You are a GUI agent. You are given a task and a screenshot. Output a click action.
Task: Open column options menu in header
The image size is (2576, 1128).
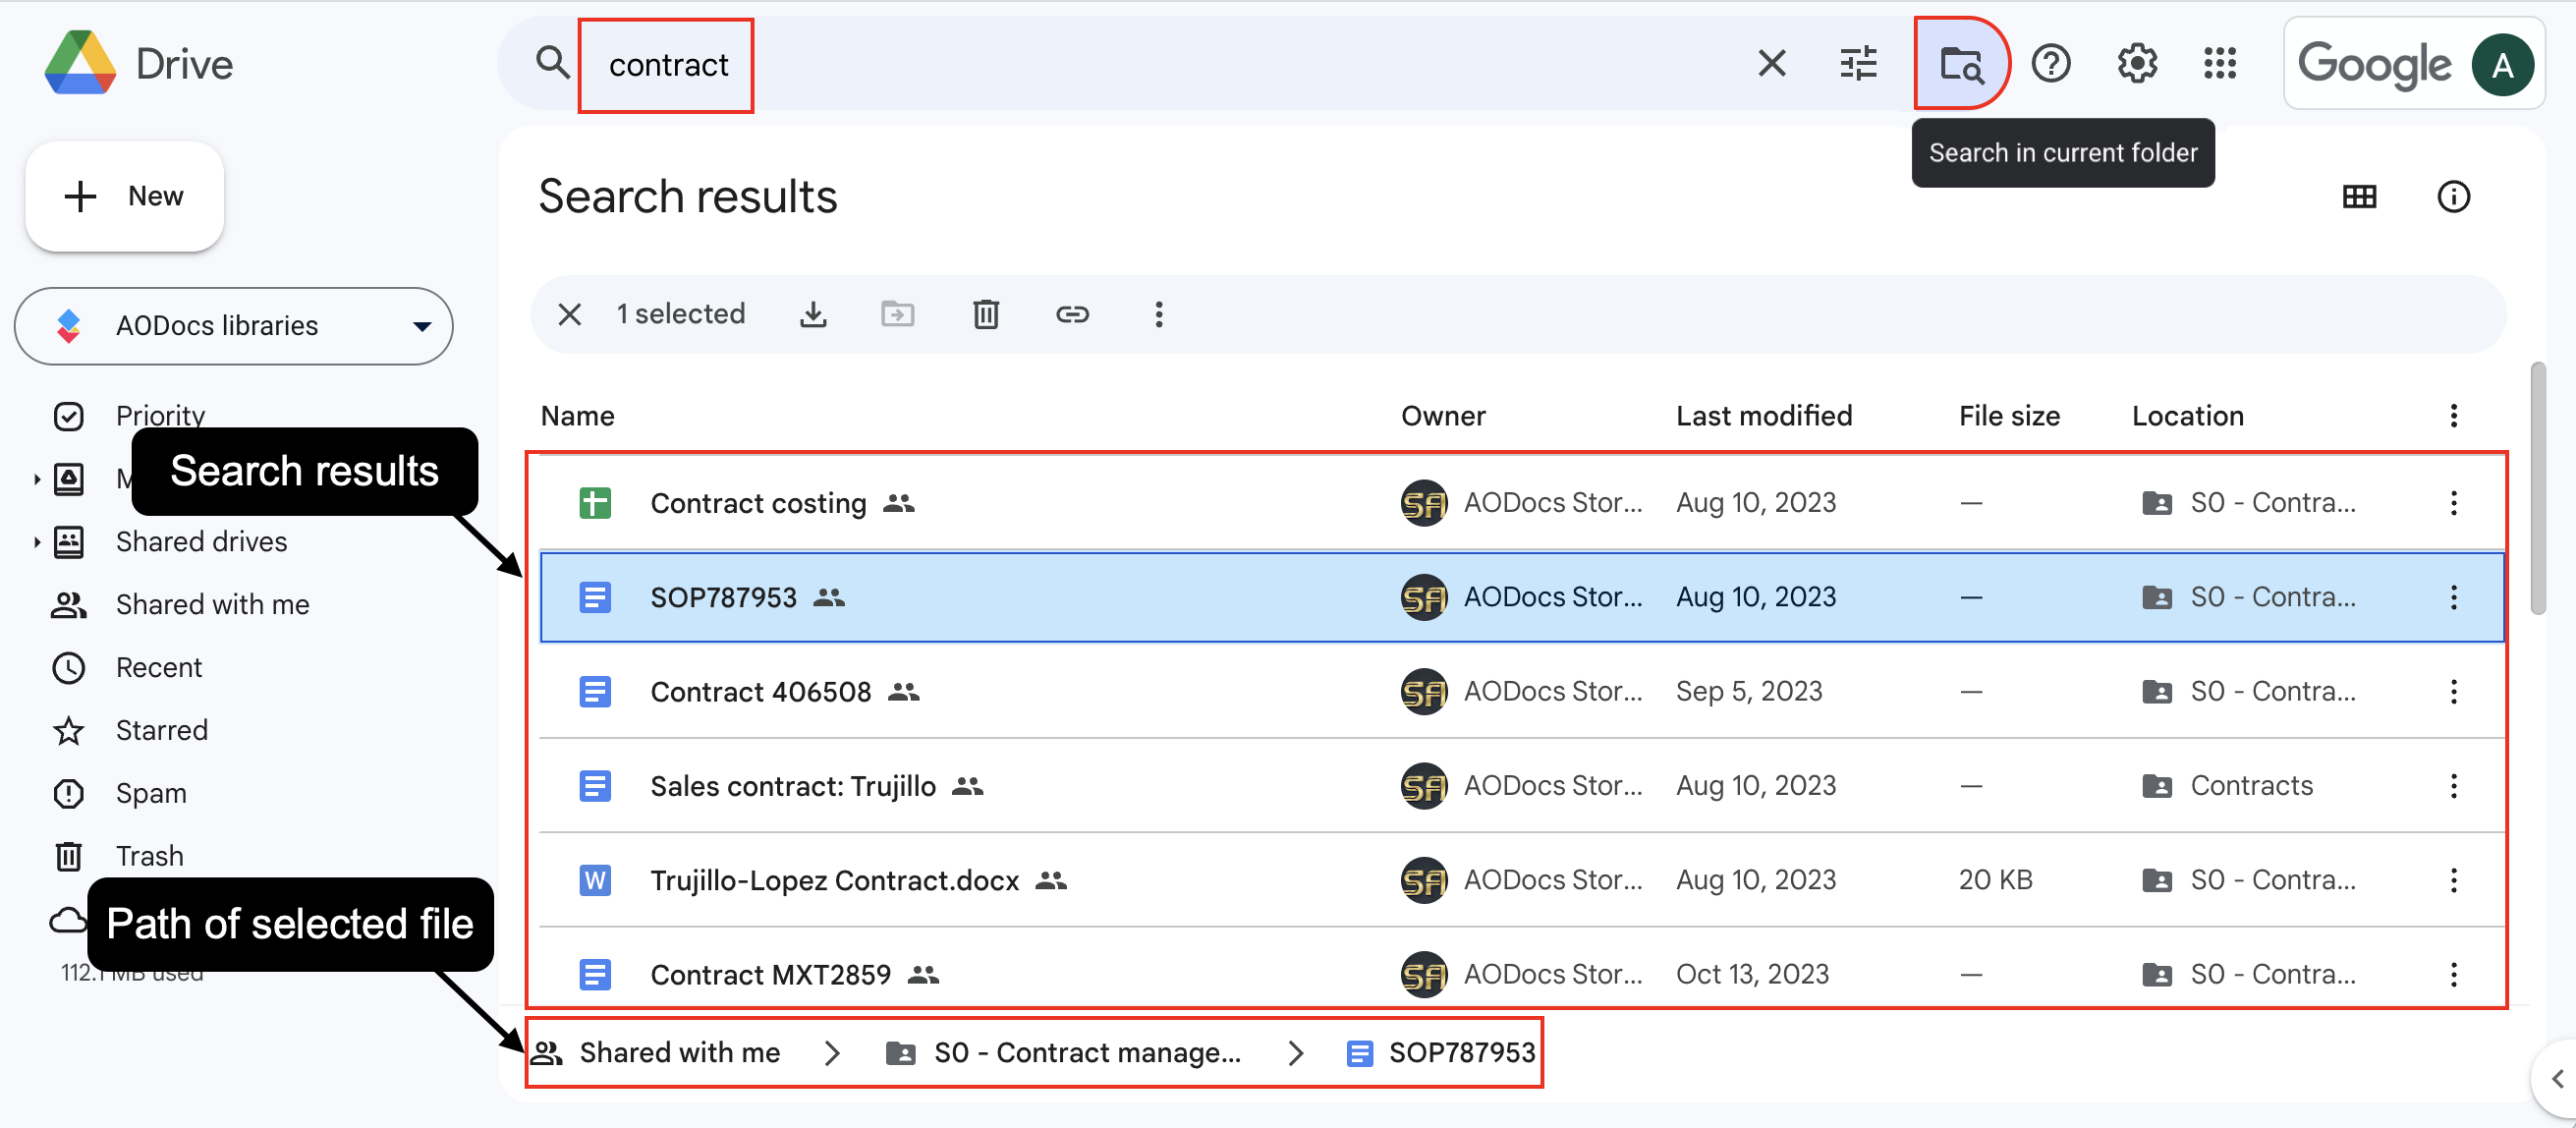tap(2453, 416)
